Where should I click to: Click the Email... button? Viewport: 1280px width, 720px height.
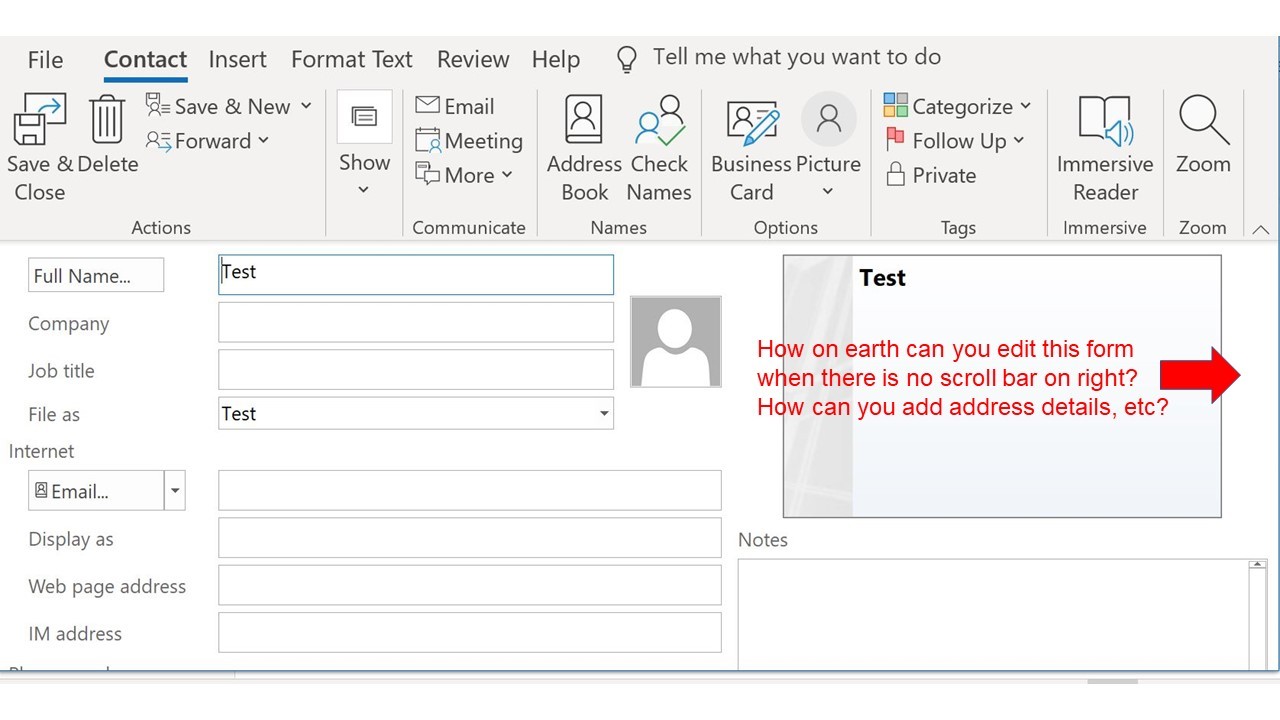point(96,491)
